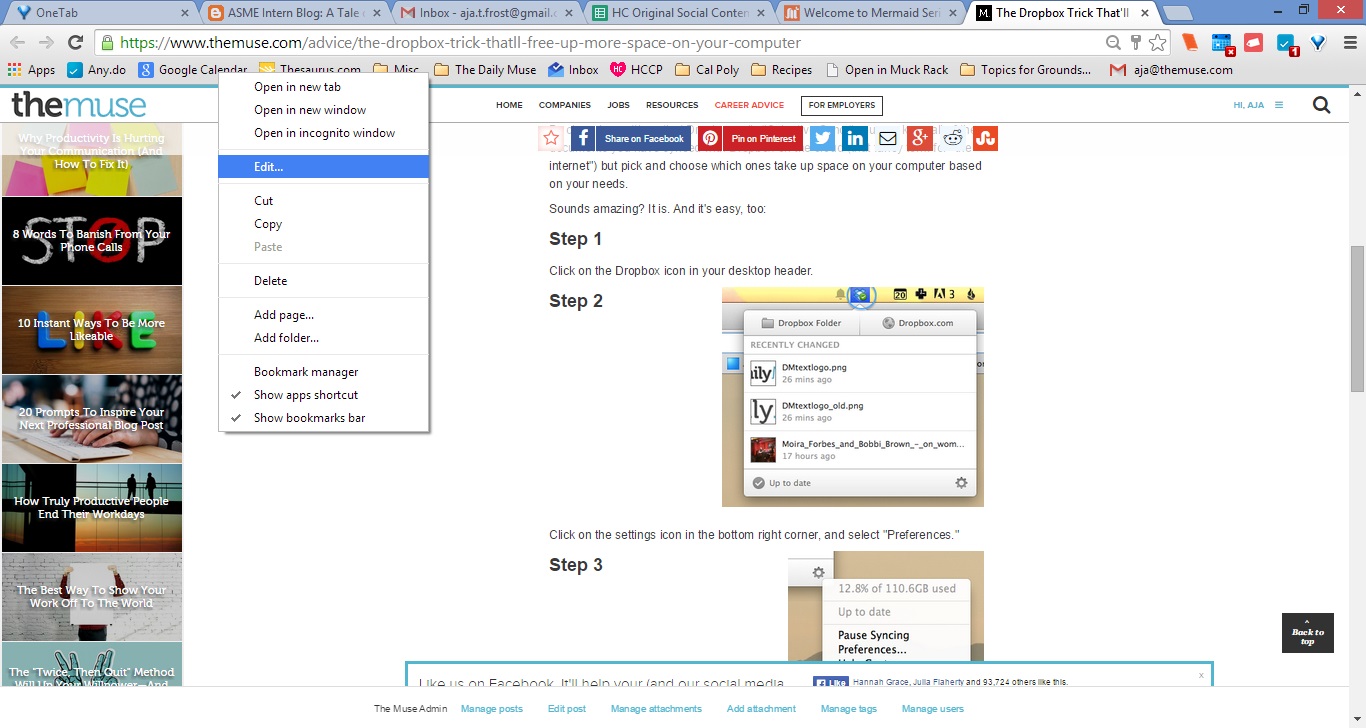
Task: Choose Open in incognito window
Action: (324, 133)
